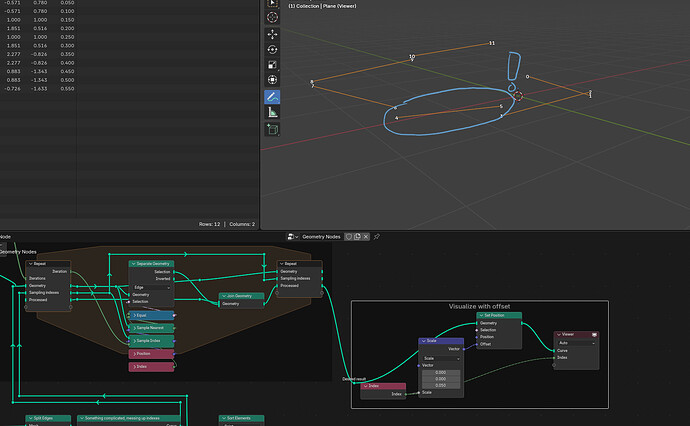Expand the collapsed Position node

(x=134, y=353)
